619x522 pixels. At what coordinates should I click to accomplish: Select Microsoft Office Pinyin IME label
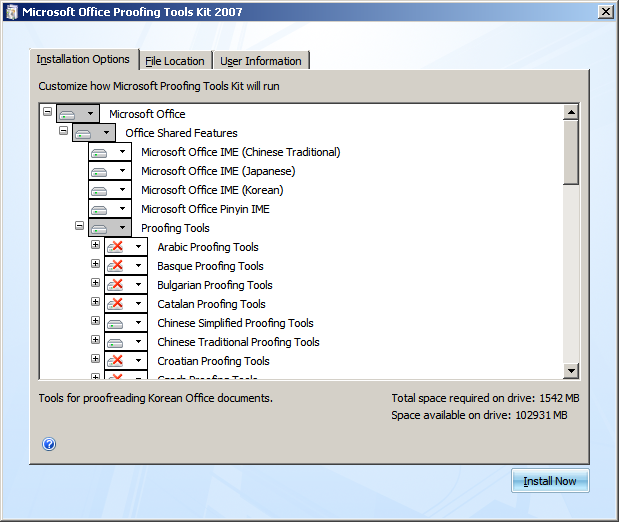[205, 209]
